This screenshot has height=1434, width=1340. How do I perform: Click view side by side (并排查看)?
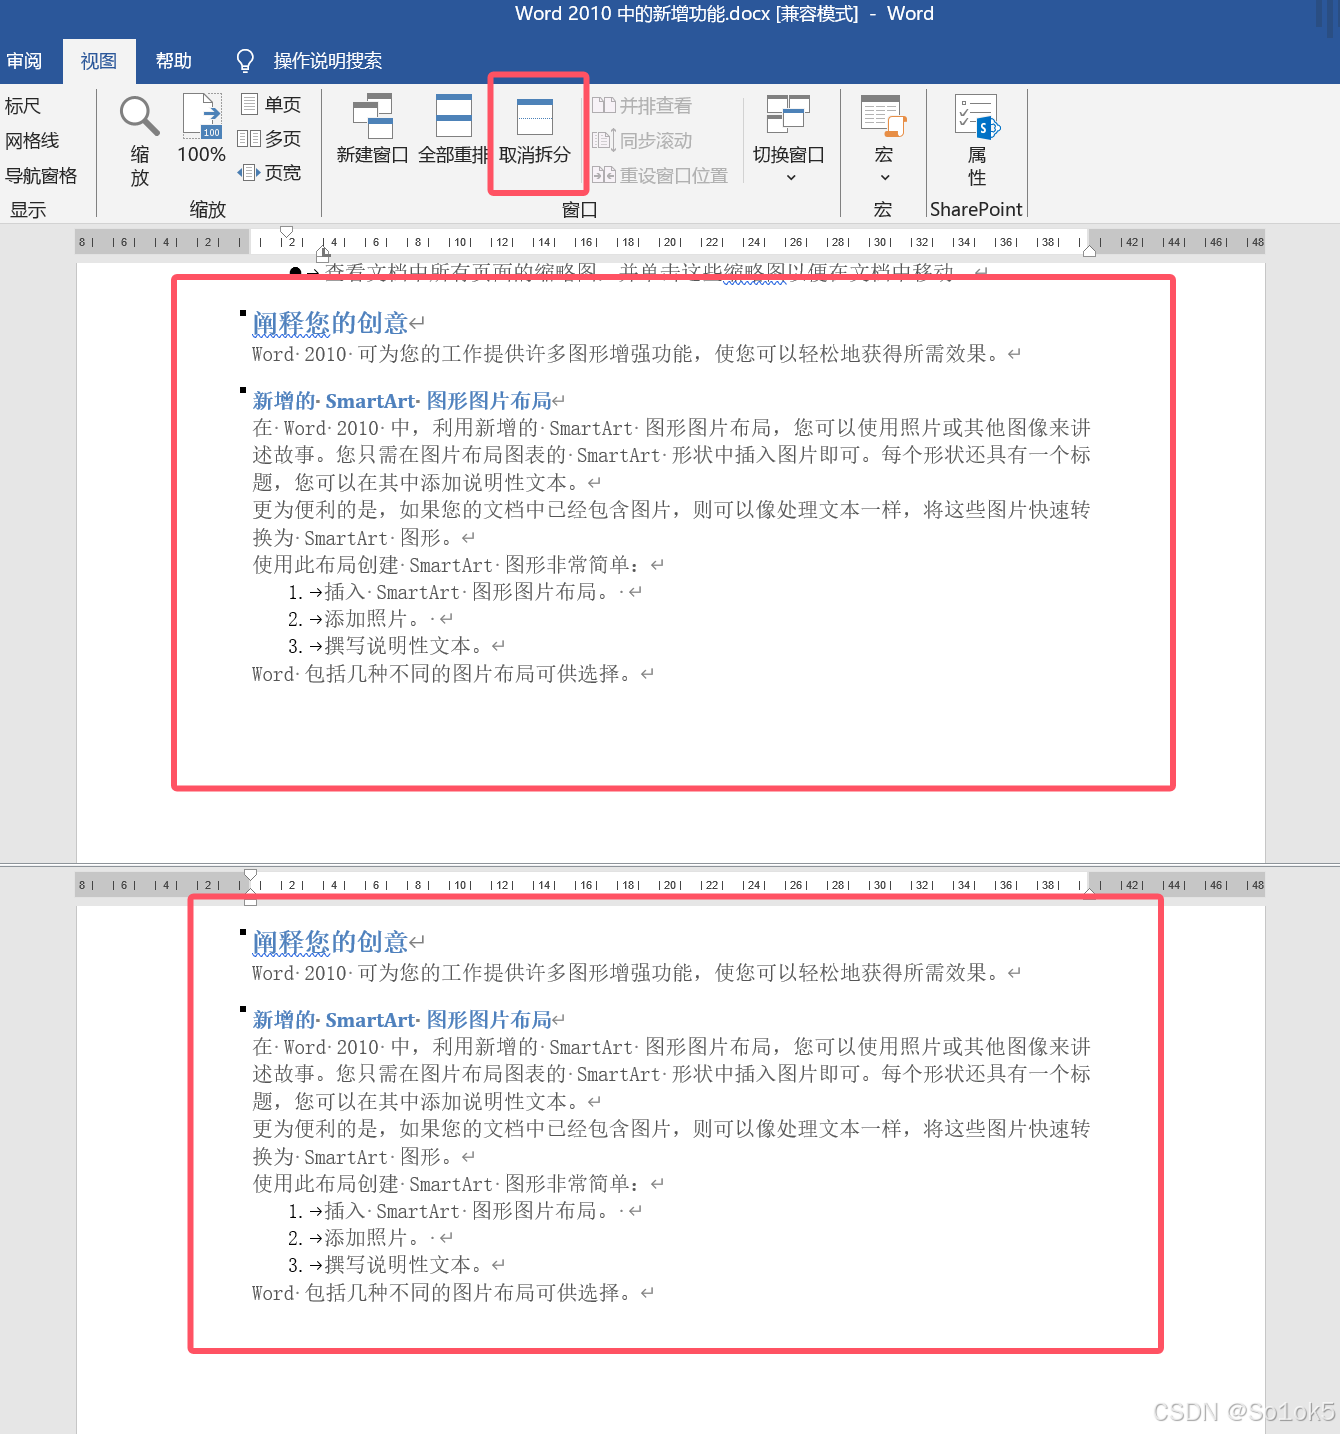[642, 105]
